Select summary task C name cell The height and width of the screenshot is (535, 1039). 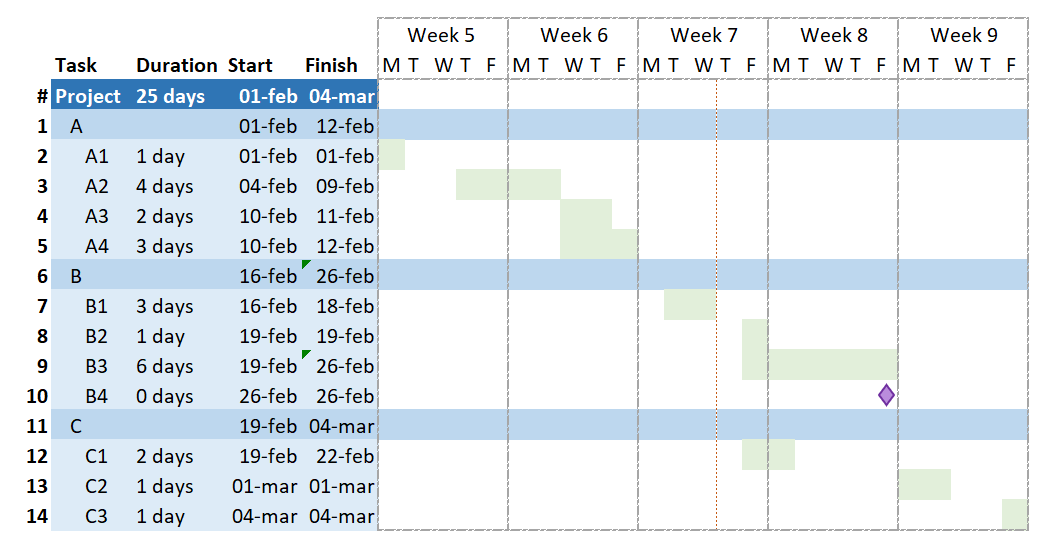click(x=77, y=426)
